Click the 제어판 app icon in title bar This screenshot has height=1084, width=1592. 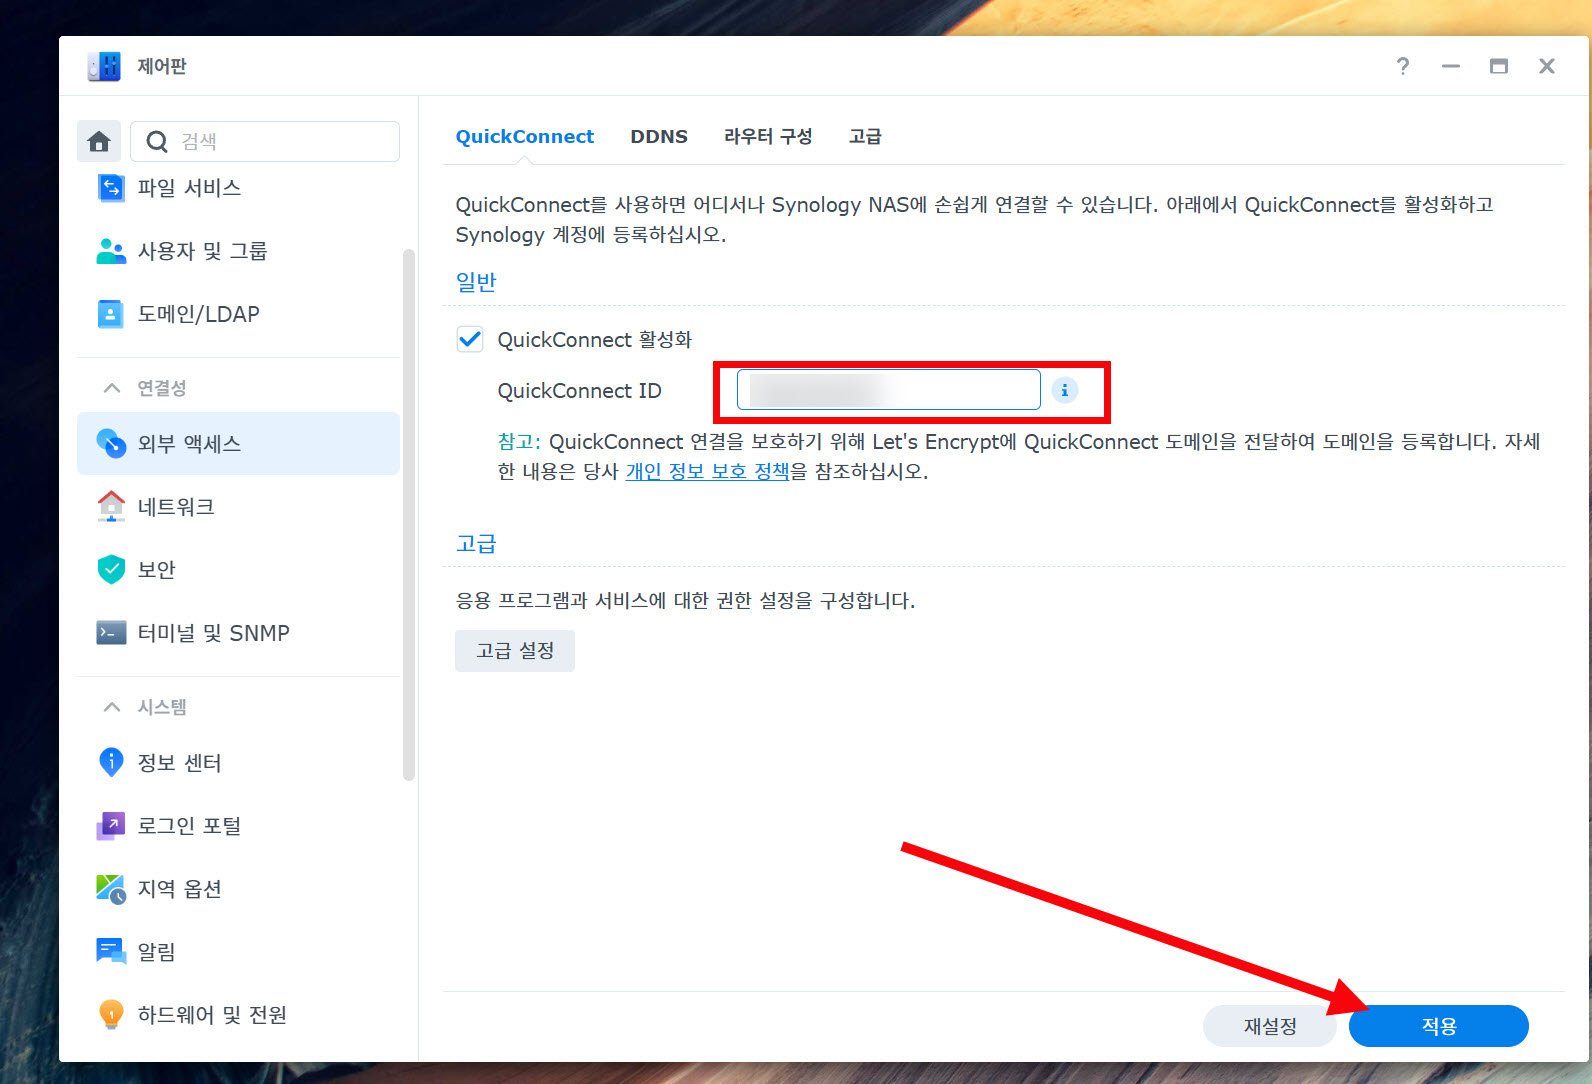(x=104, y=66)
